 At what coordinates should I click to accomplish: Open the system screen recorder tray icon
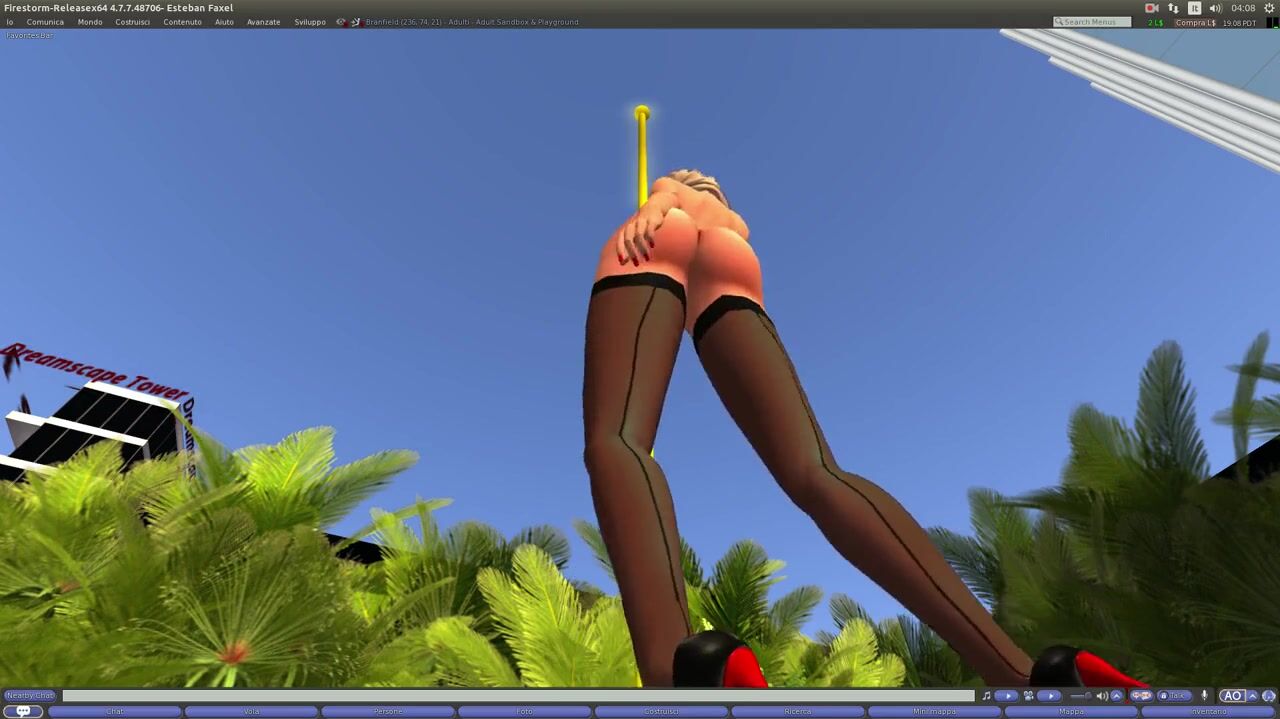1151,8
